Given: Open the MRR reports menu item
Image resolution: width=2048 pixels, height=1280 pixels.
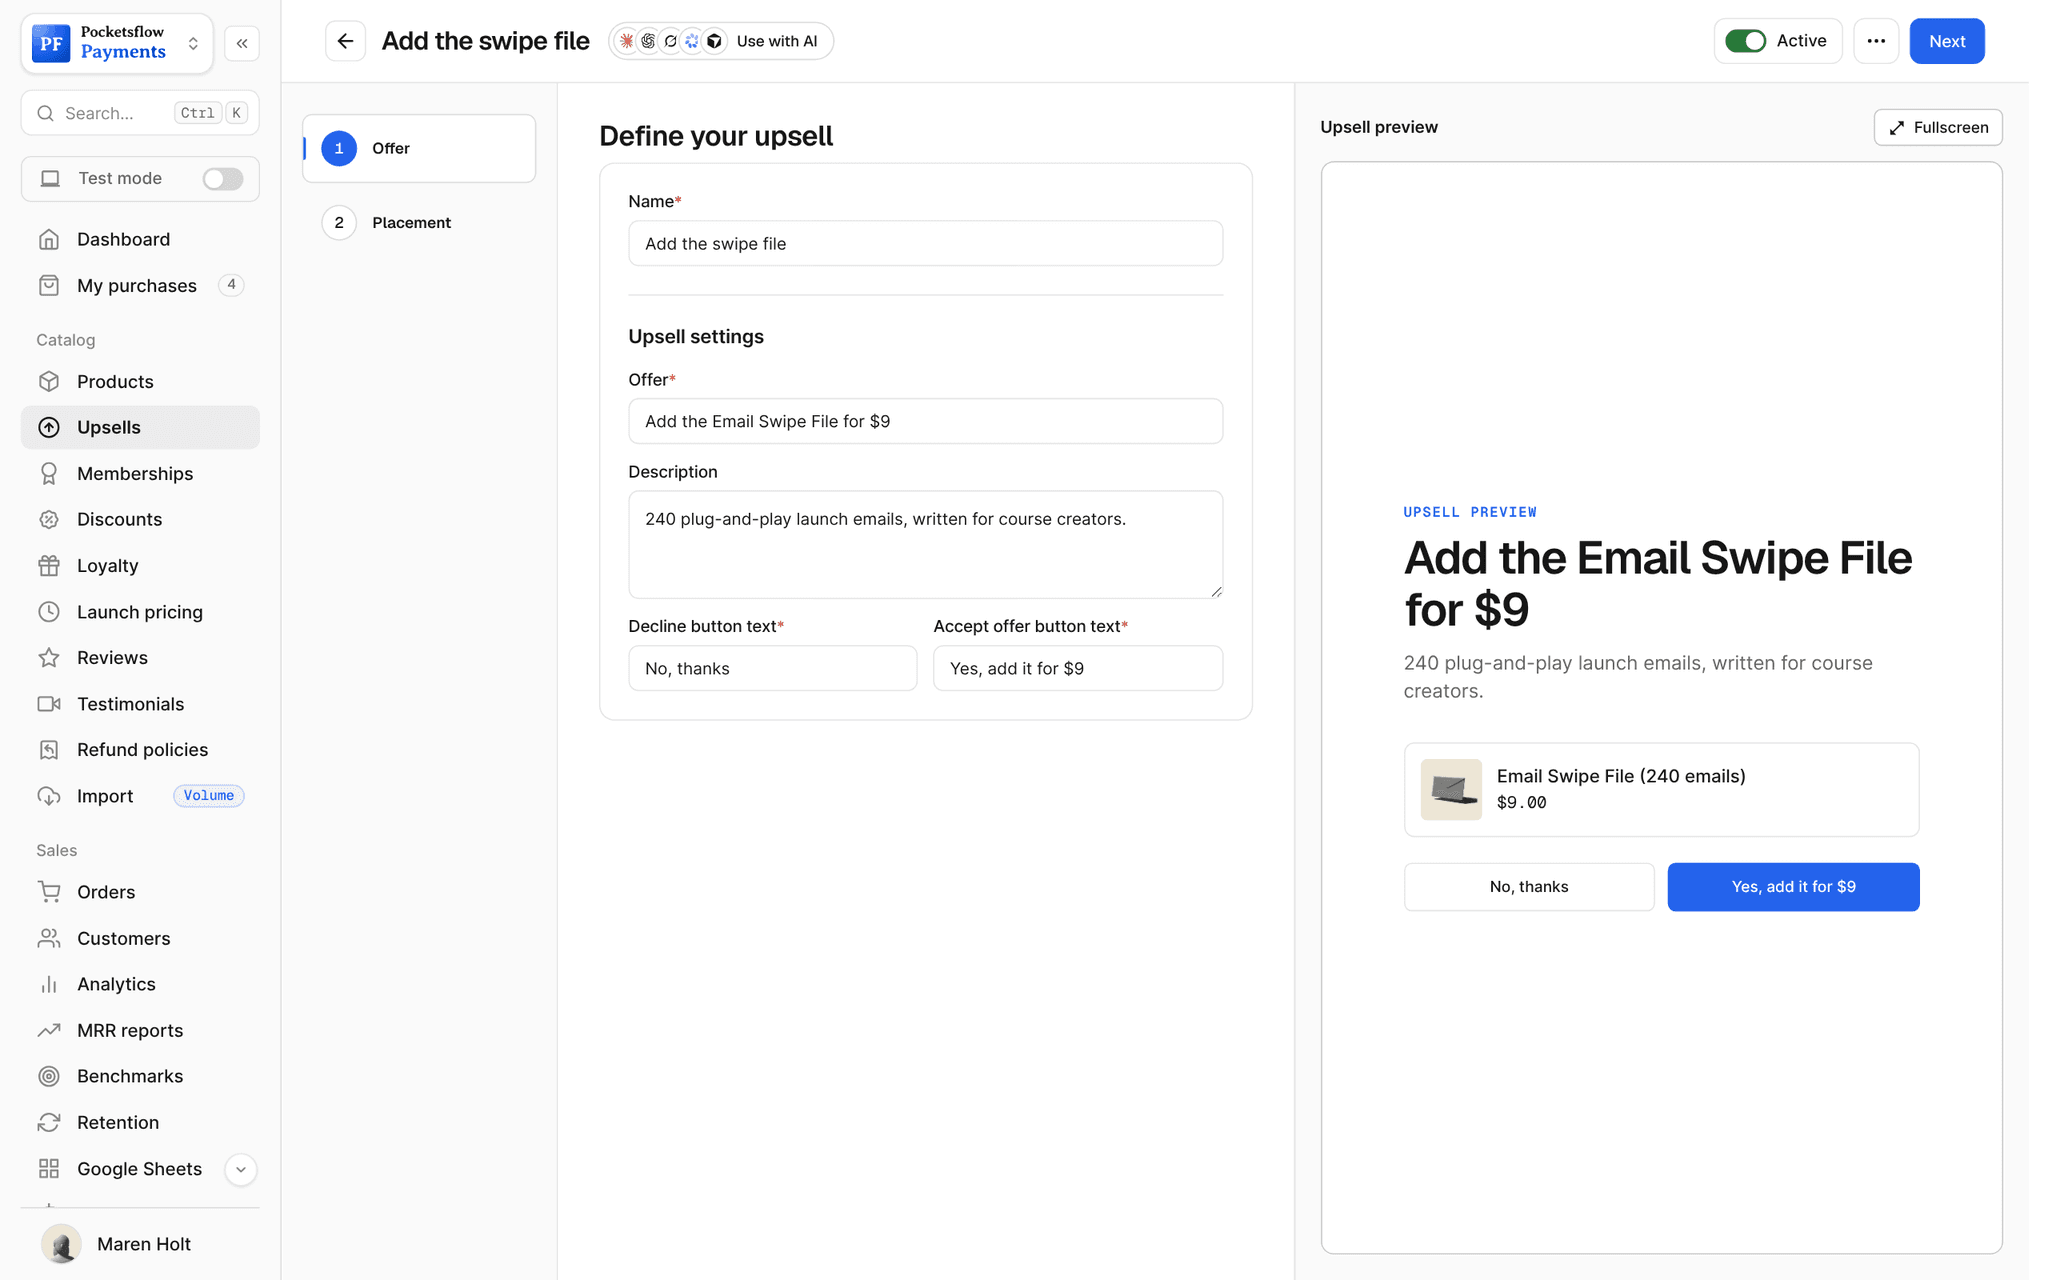Looking at the screenshot, I should click(x=140, y=1029).
